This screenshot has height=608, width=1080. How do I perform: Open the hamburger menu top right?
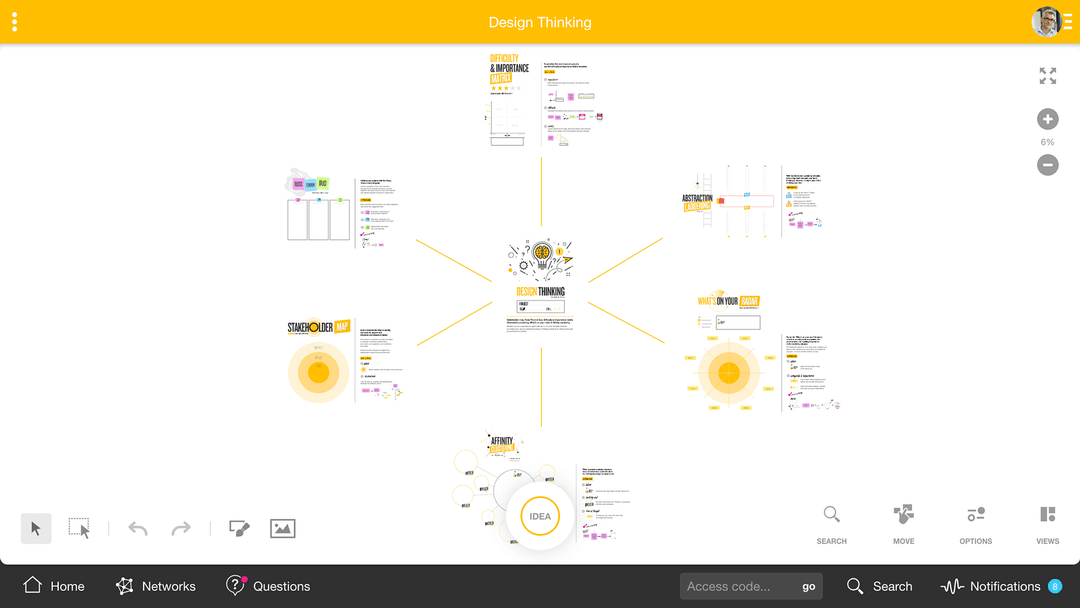tap(1066, 21)
